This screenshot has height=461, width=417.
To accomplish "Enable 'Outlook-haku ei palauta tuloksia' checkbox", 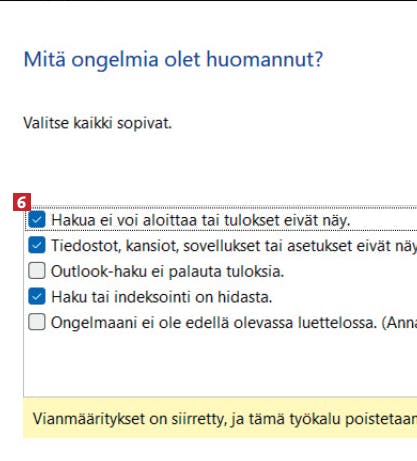I will point(37,271).
